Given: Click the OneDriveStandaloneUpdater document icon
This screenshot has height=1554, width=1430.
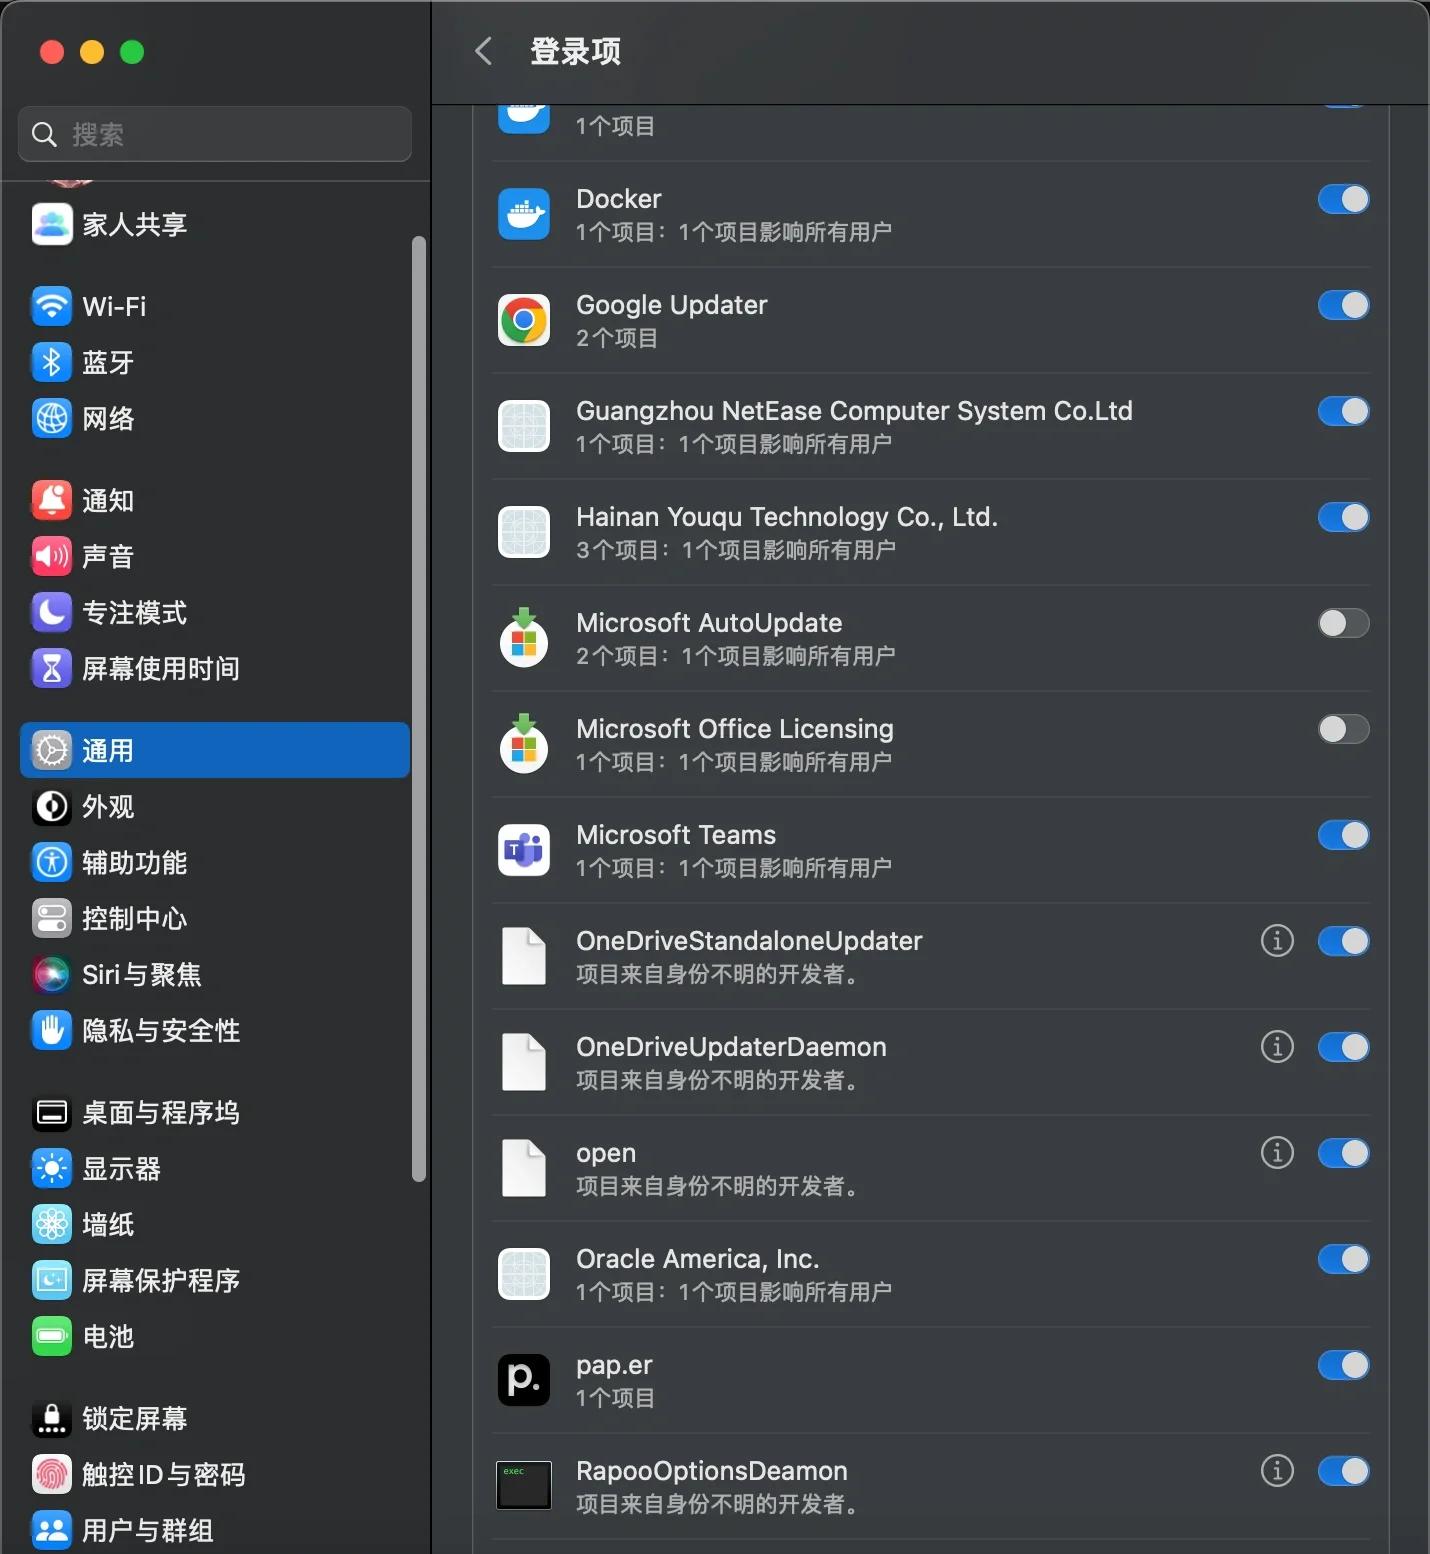Looking at the screenshot, I should (524, 956).
